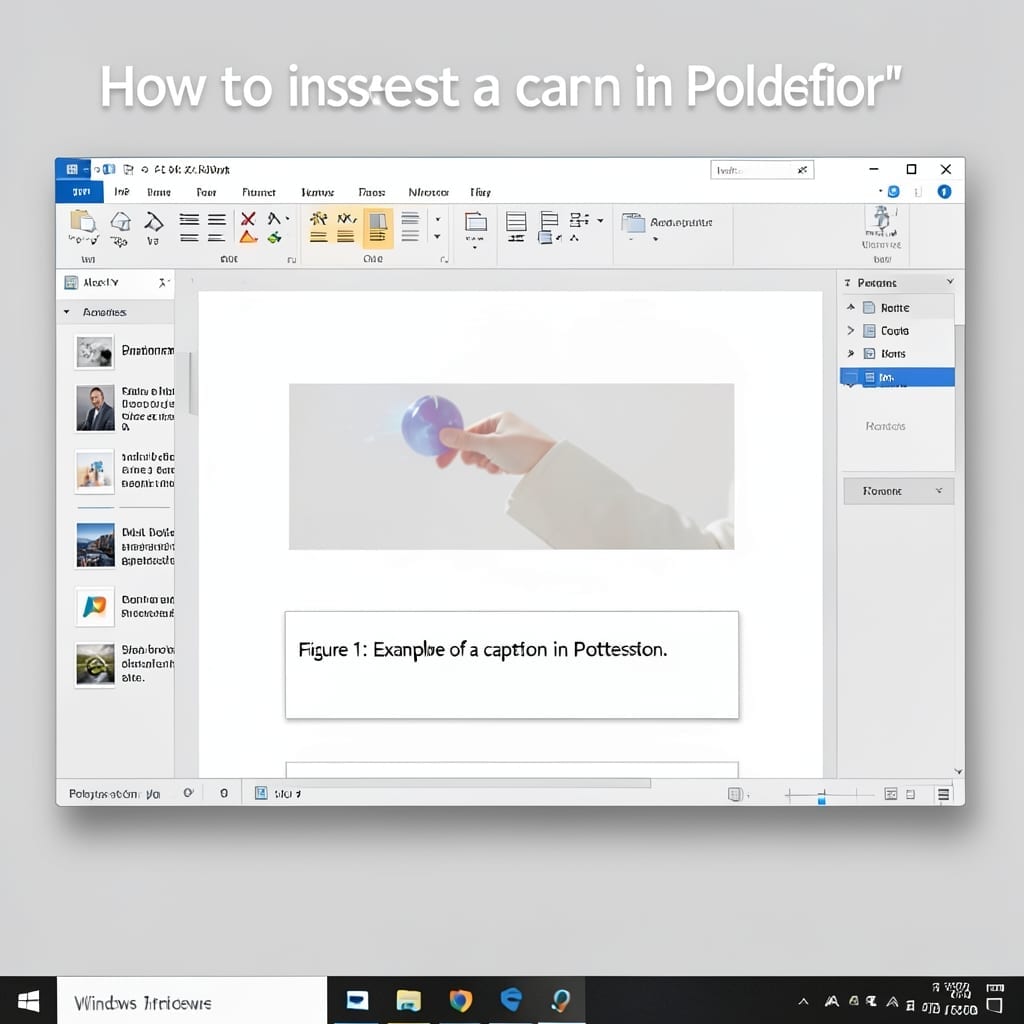Image resolution: width=1024 pixels, height=1024 pixels.
Task: Click the Windows taskbar search box
Action: (192, 1000)
